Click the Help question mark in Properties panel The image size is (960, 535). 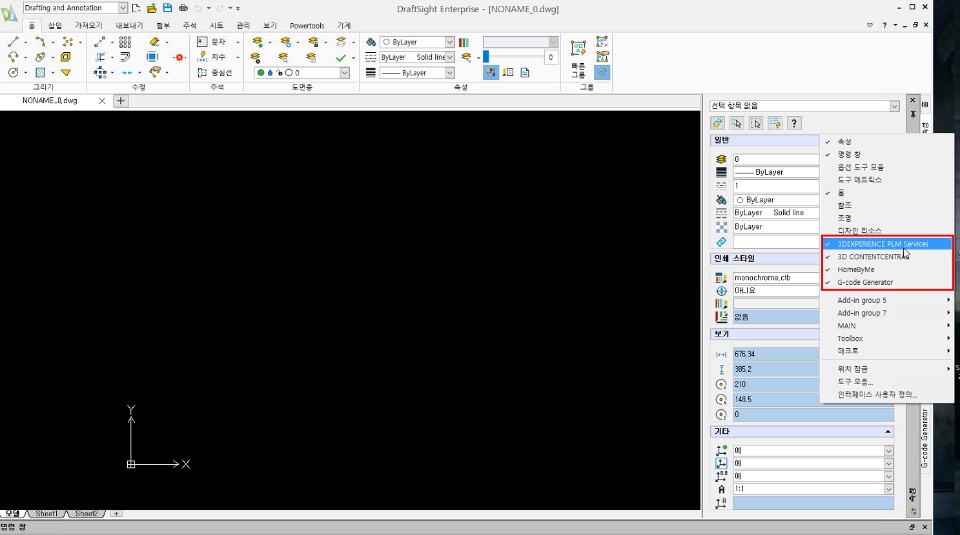pyautogui.click(x=794, y=123)
